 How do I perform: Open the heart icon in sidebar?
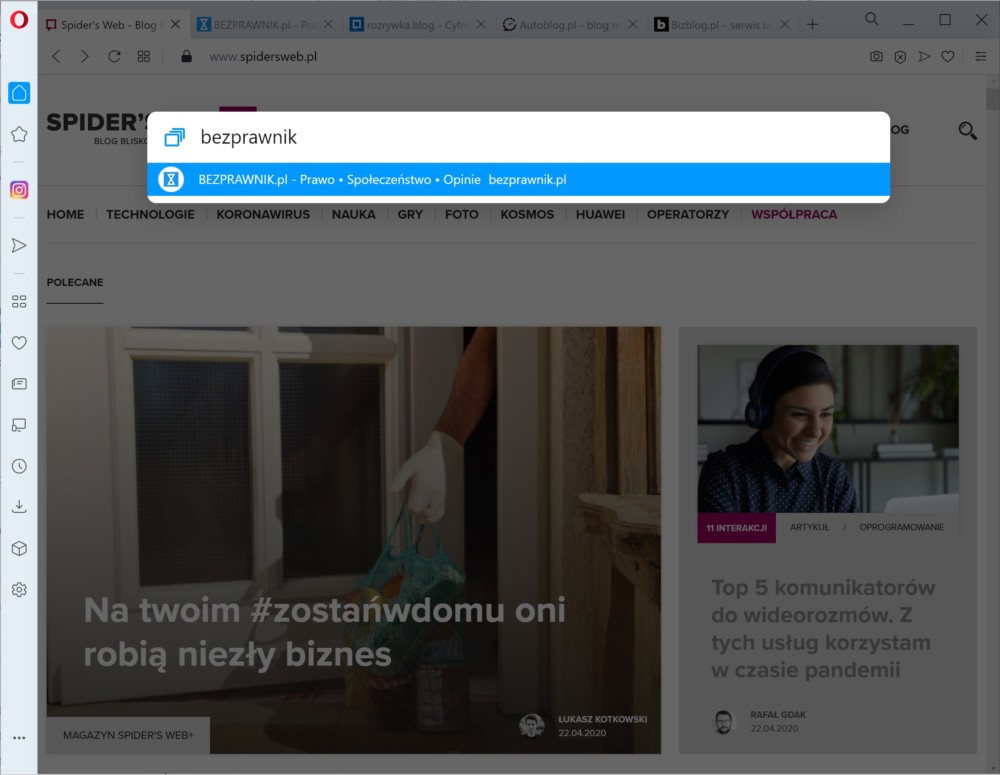(x=19, y=343)
